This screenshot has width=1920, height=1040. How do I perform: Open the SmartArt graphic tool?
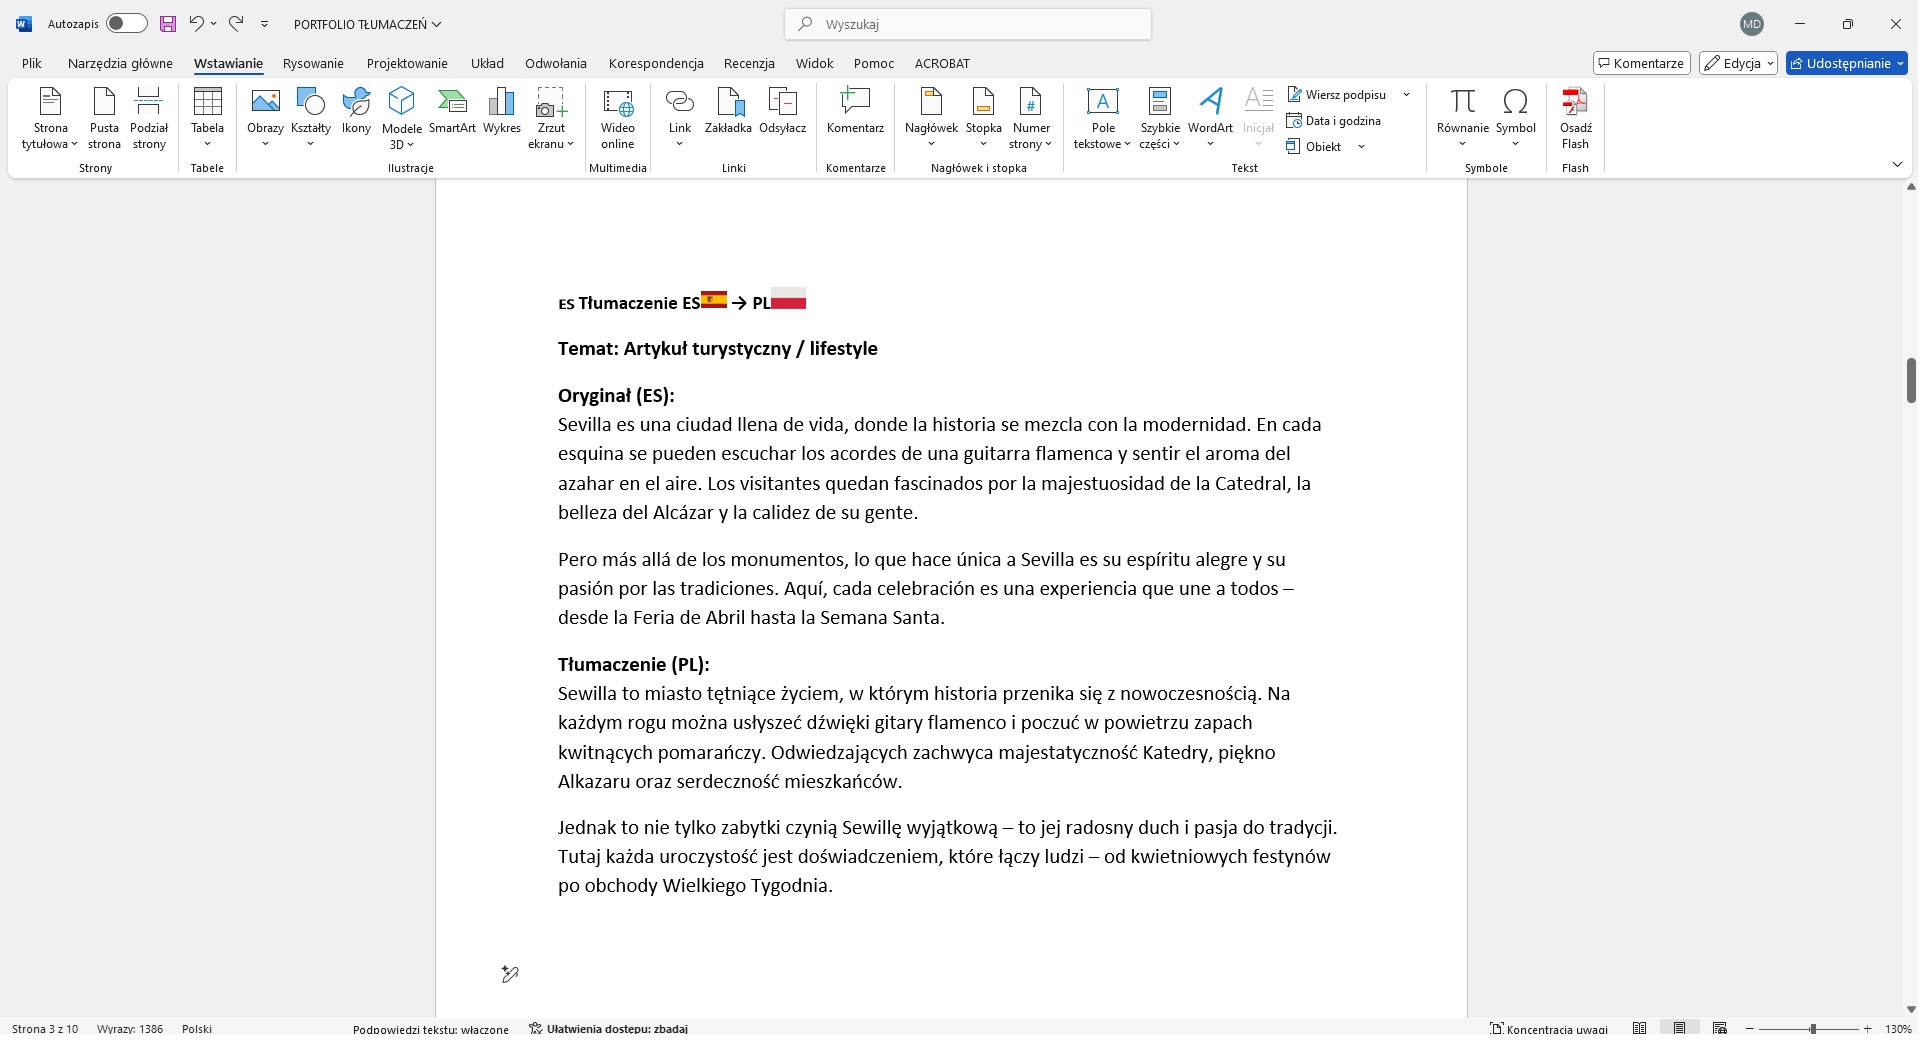[x=452, y=111]
